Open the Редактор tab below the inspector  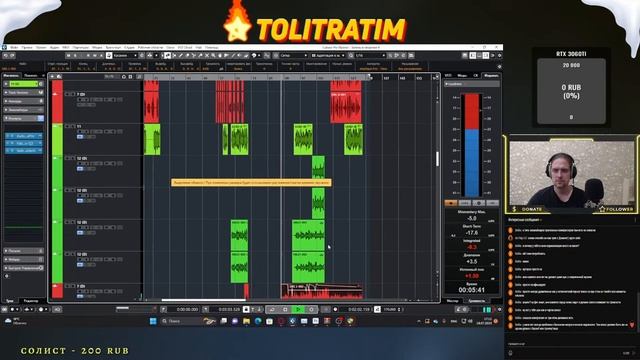(x=31, y=301)
